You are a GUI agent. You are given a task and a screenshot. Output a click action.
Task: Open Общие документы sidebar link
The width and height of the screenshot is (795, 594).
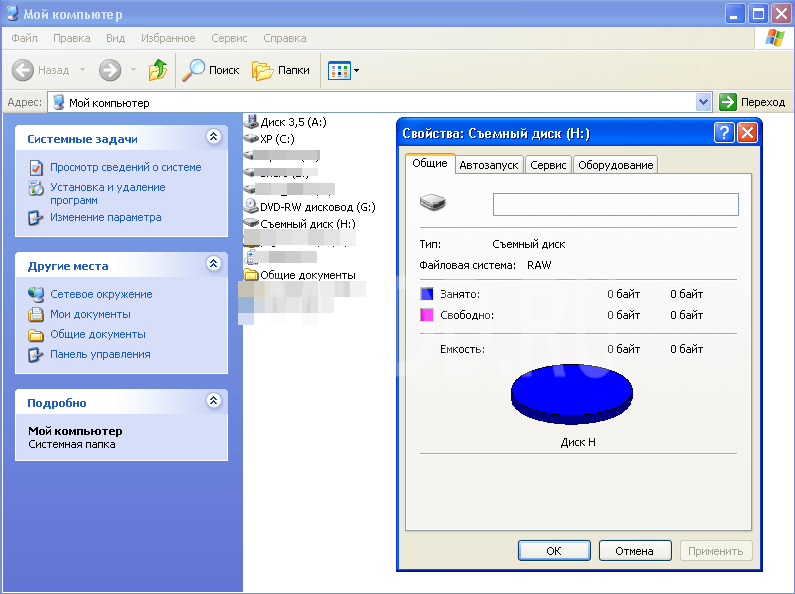click(98, 335)
